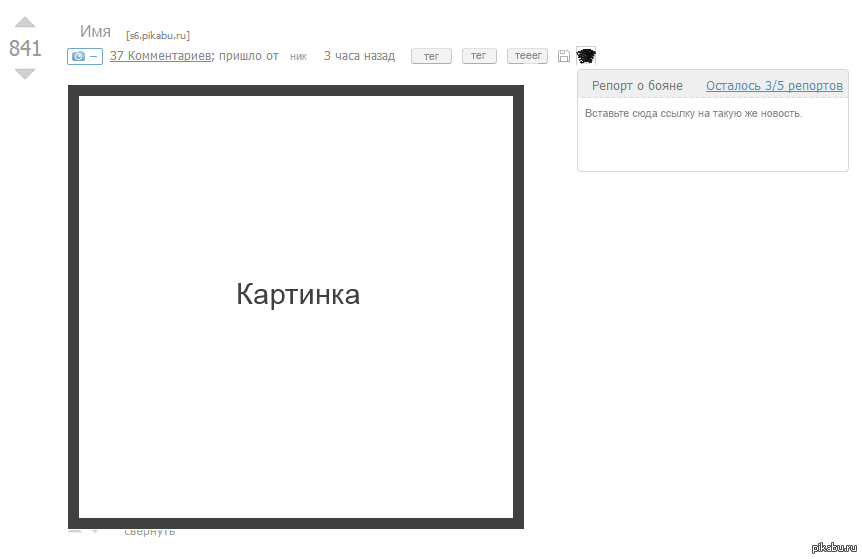Click the post title Имя
Image resolution: width=862 pixels, height=559 pixels.
[x=95, y=32]
